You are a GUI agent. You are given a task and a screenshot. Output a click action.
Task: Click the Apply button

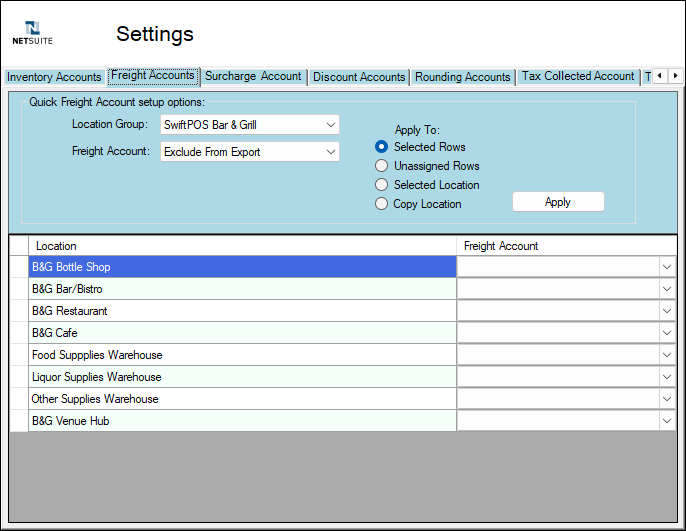pos(558,202)
